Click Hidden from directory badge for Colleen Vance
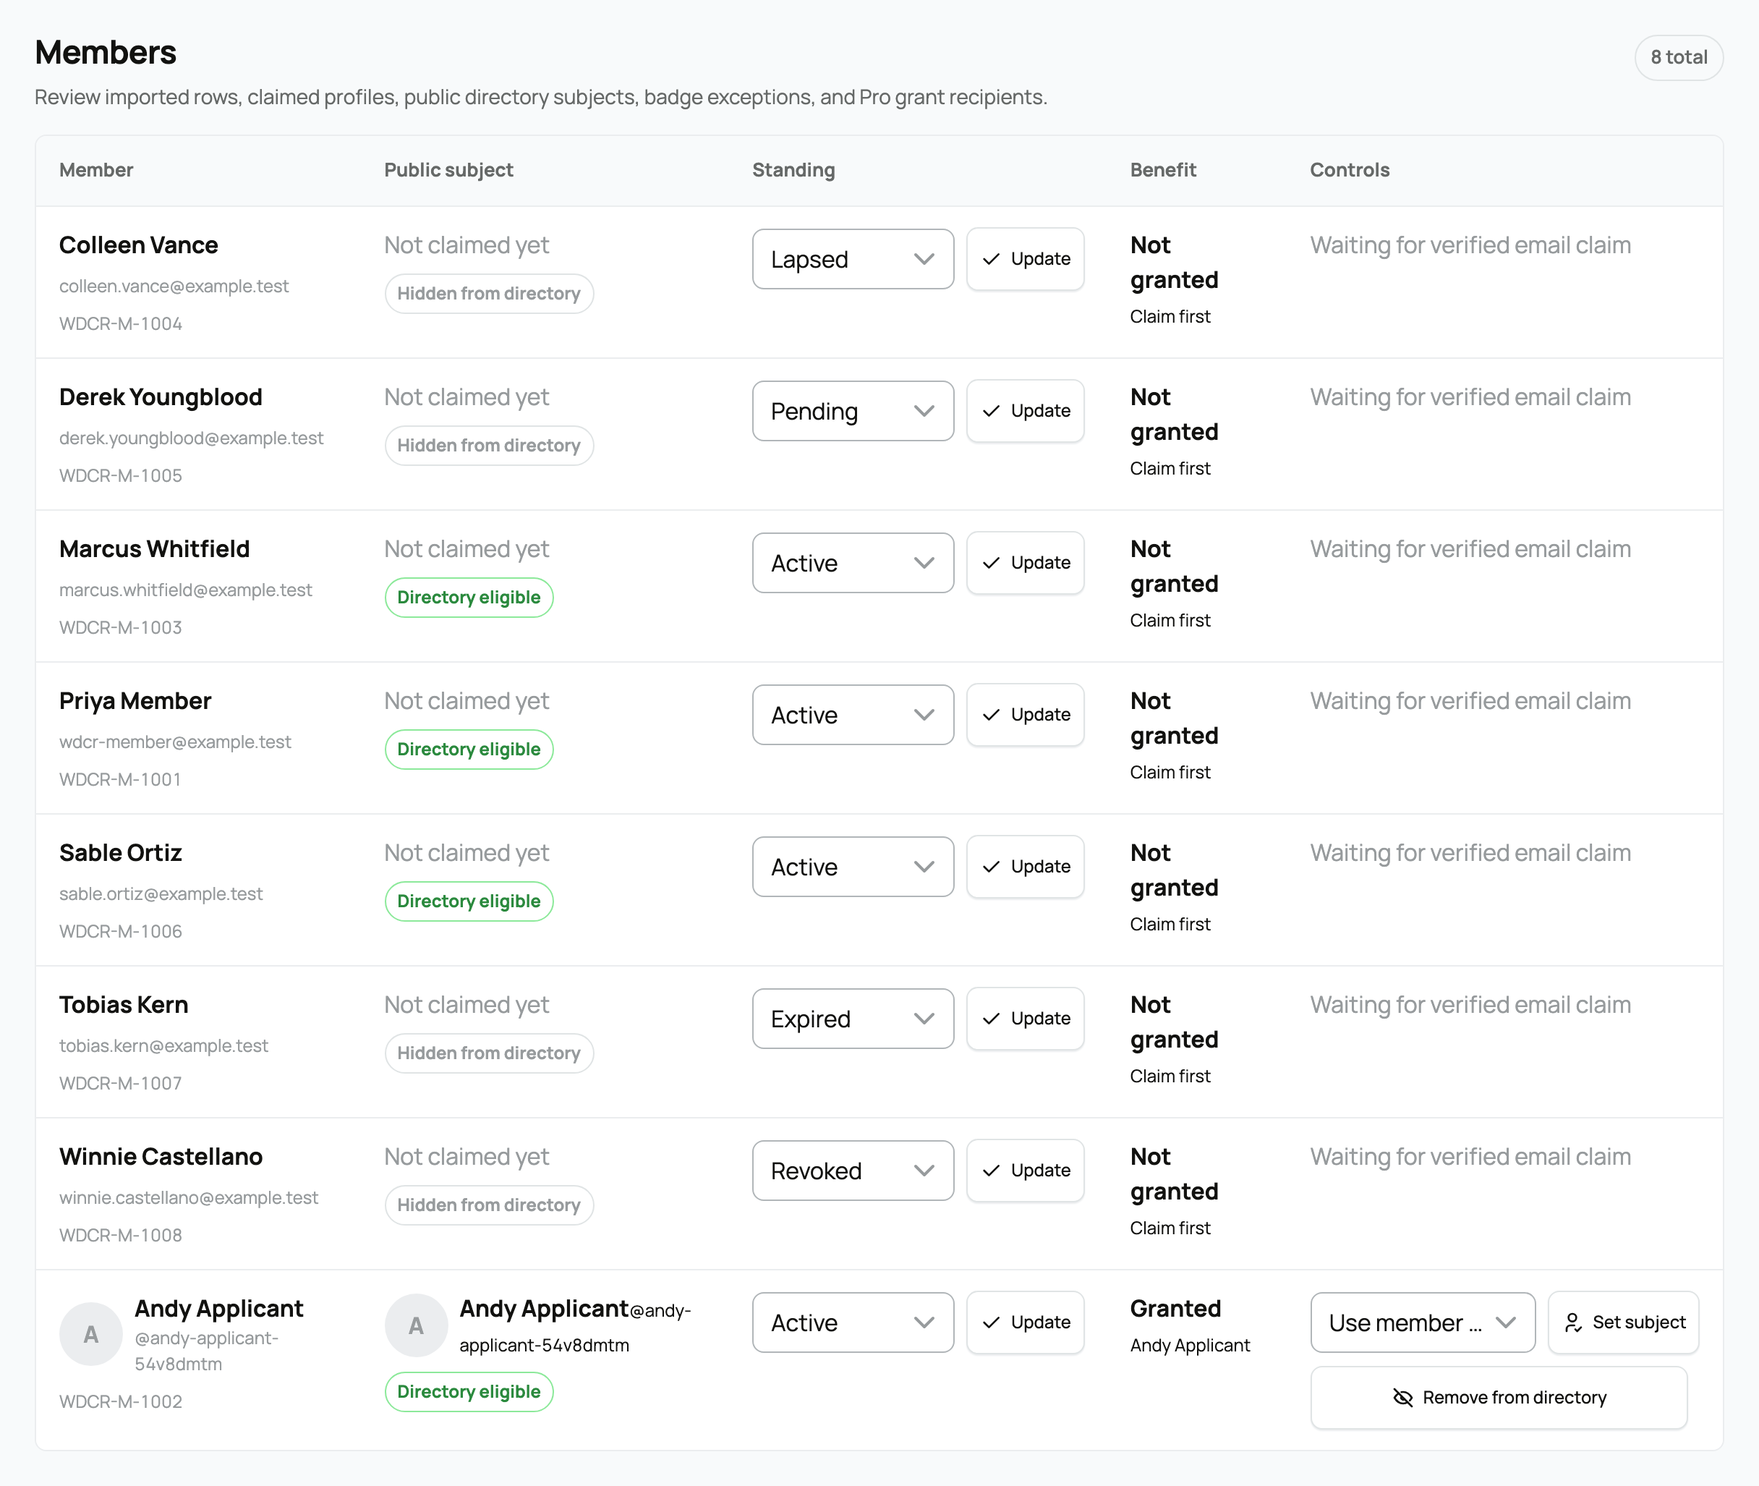Viewport: 1759px width, 1486px height. (489, 294)
